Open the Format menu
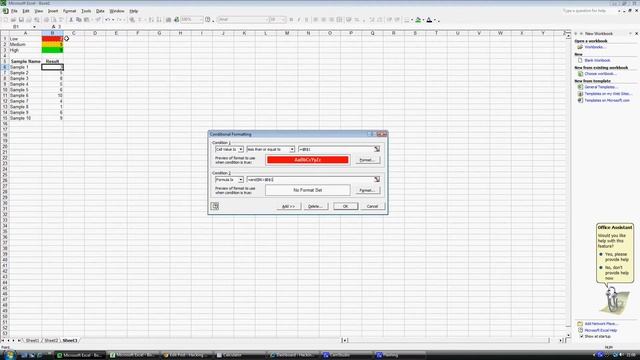Image resolution: width=640 pixels, height=360 pixels. click(69, 11)
